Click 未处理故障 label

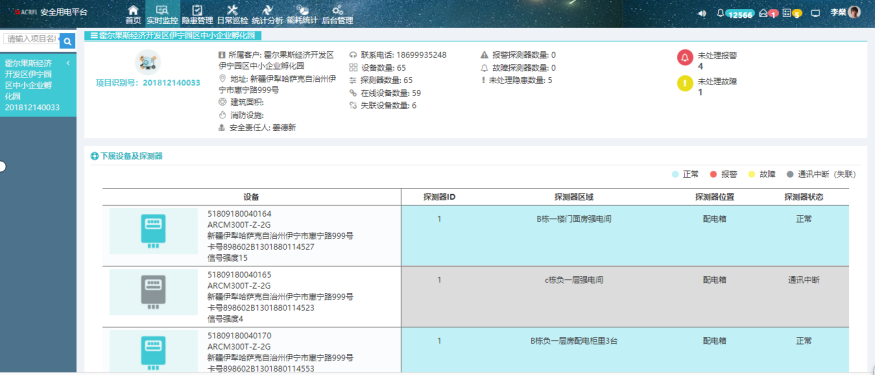717,81
